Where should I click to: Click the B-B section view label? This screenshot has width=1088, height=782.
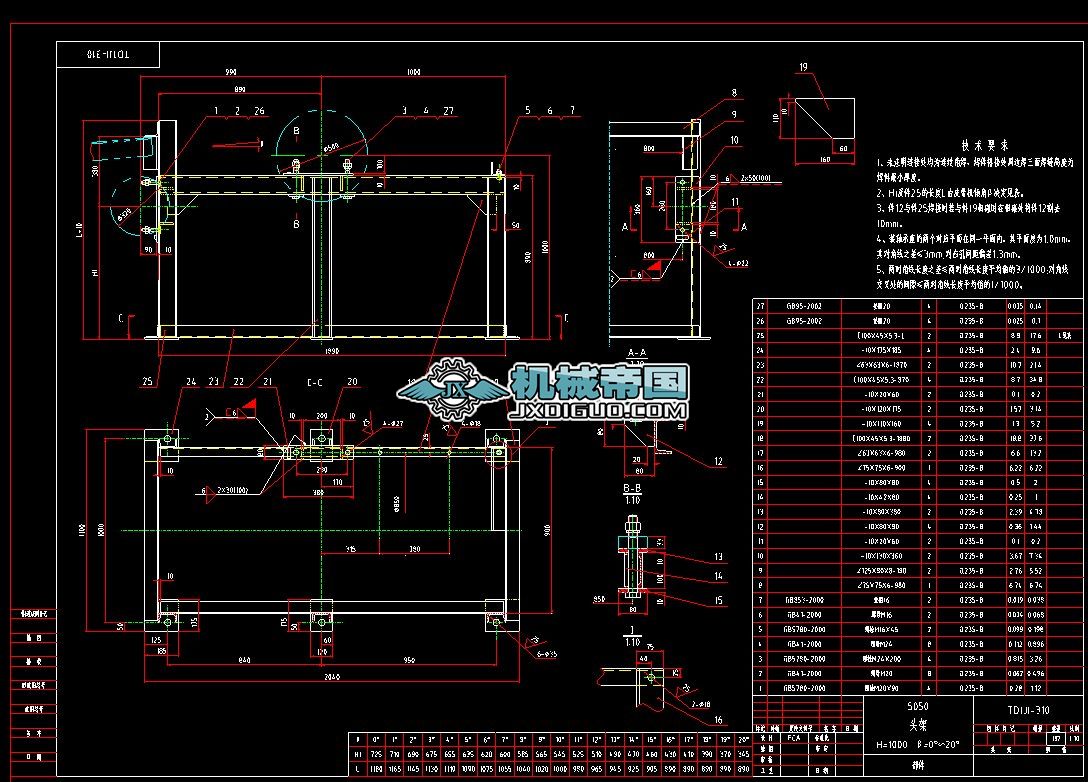pyautogui.click(x=631, y=488)
